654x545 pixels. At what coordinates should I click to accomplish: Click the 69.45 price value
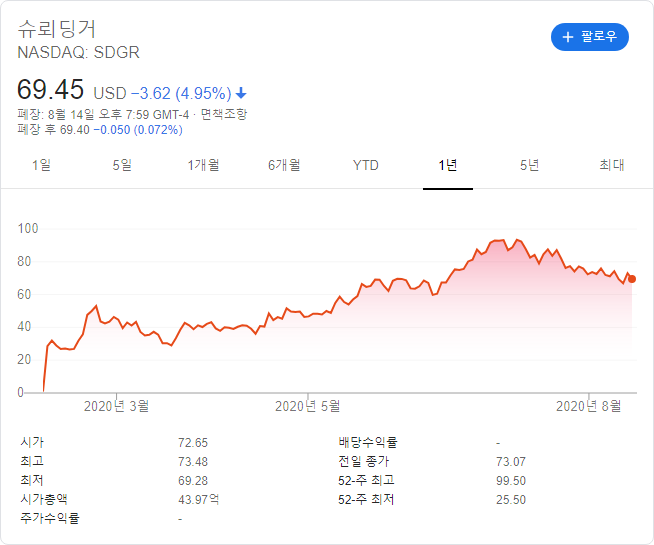tap(50, 89)
